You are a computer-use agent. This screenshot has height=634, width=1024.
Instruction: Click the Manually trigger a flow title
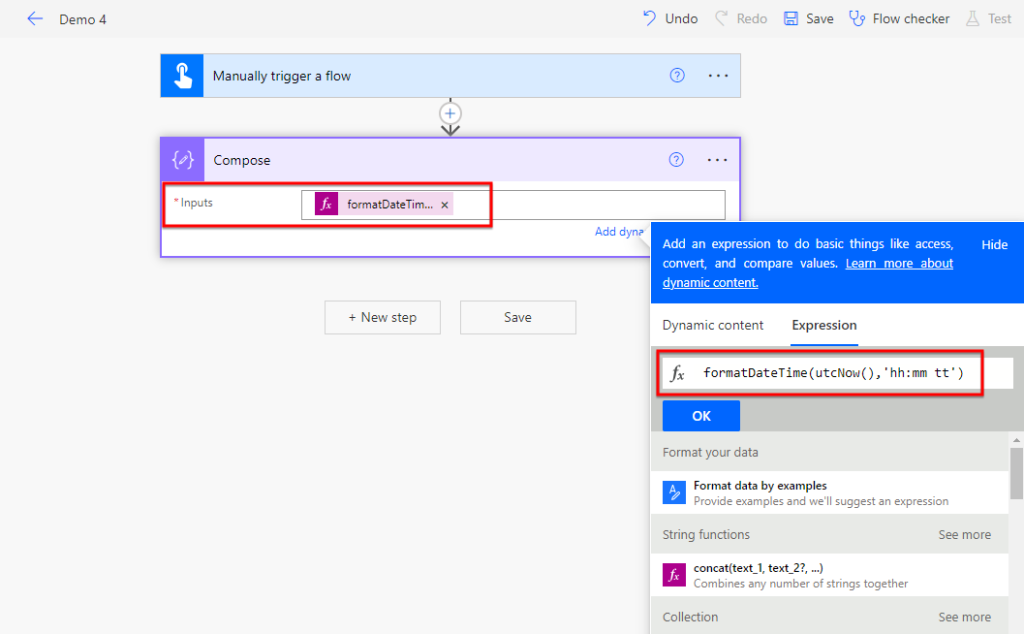pyautogui.click(x=281, y=76)
